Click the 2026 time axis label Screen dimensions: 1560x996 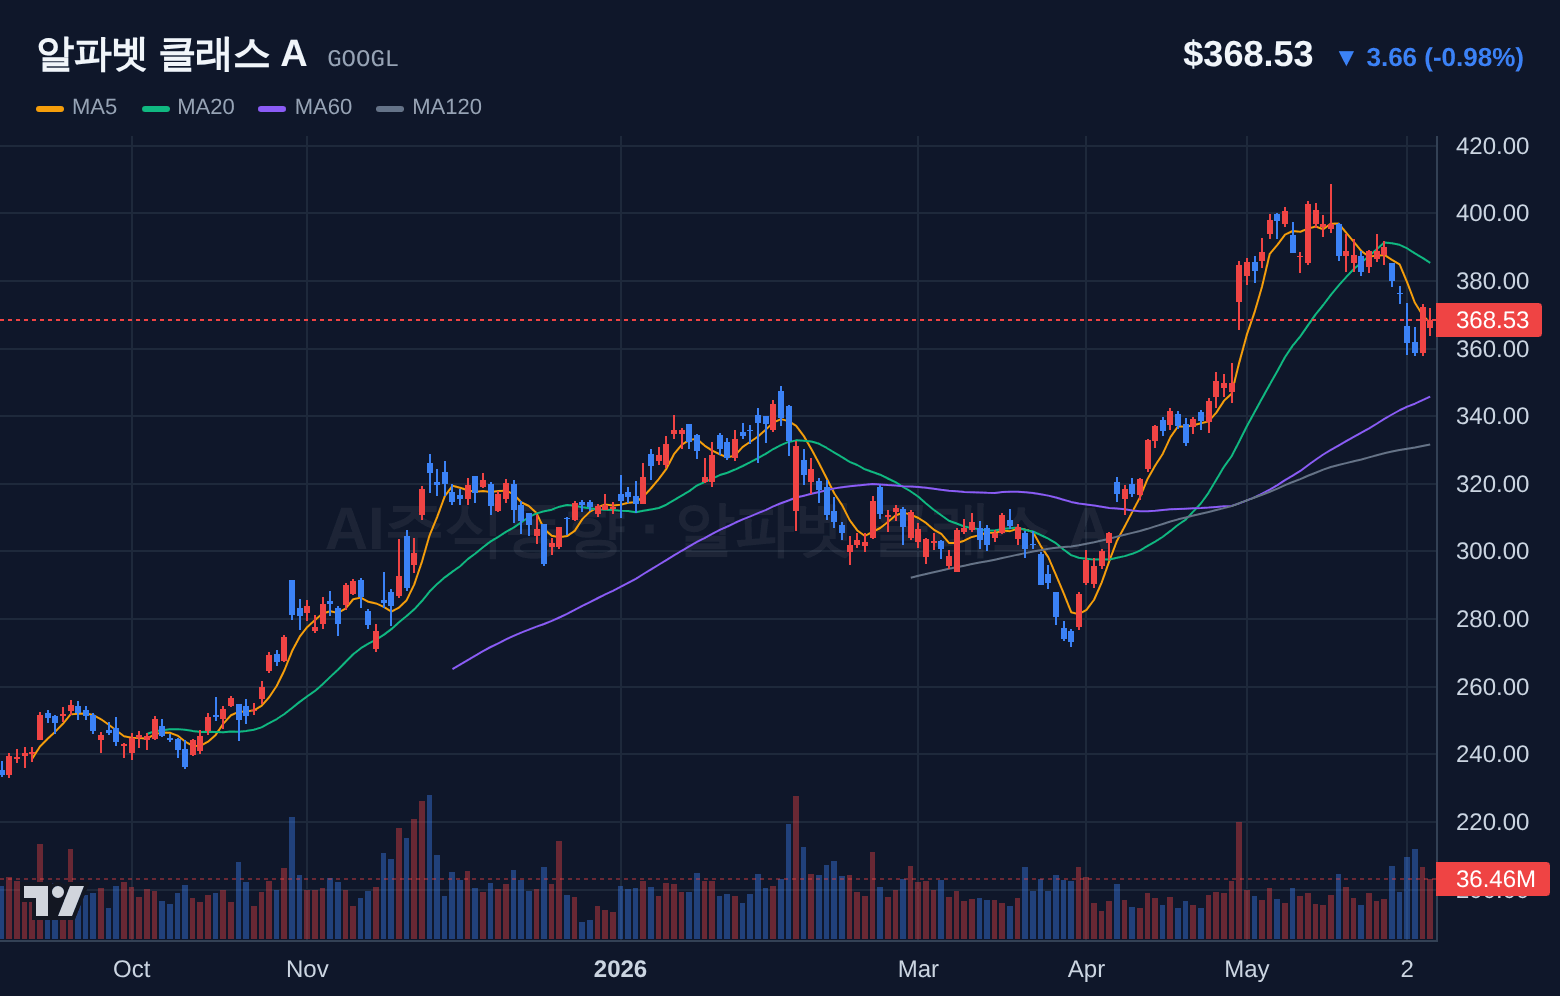coord(620,969)
